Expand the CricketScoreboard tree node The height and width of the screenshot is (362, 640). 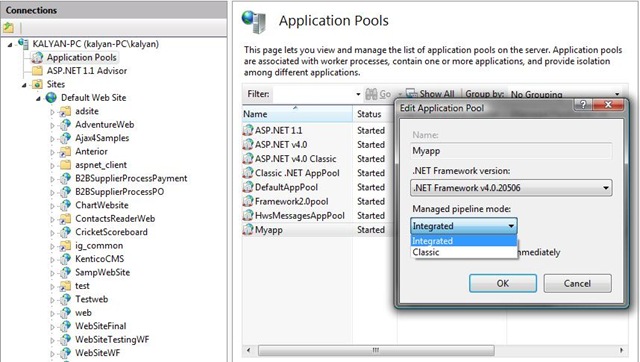[52, 232]
